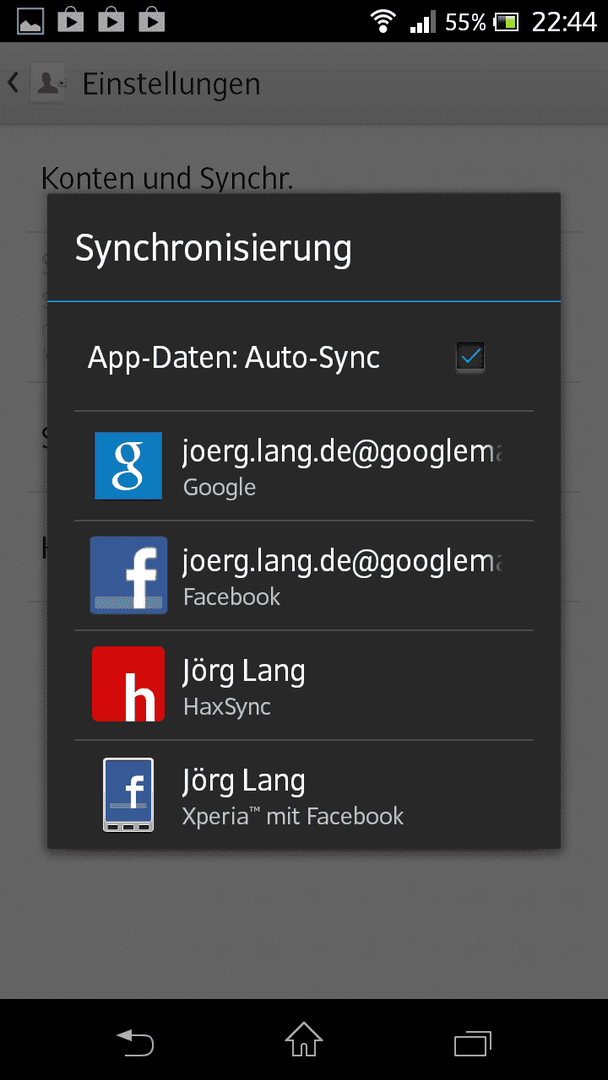Open Jörg Lang HaxSync account
Screen dimensions: 608x1080
click(304, 685)
